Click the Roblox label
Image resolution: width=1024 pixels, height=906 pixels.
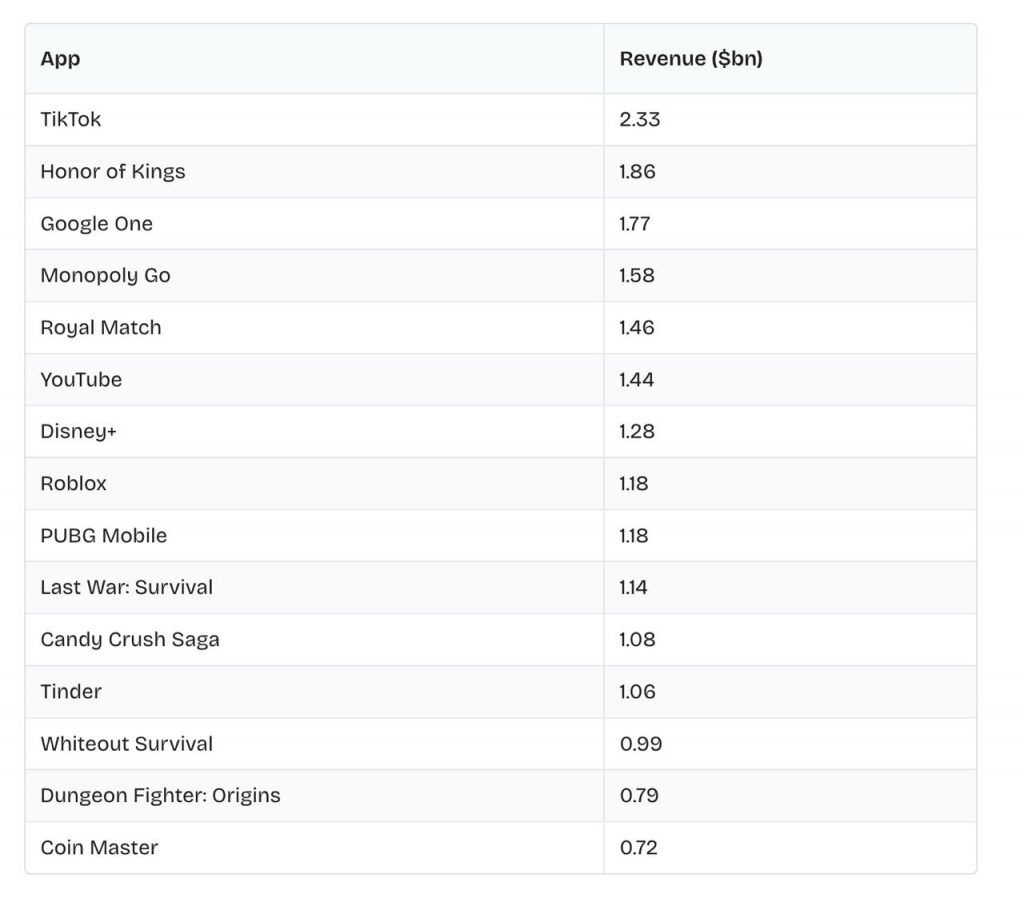click(74, 483)
